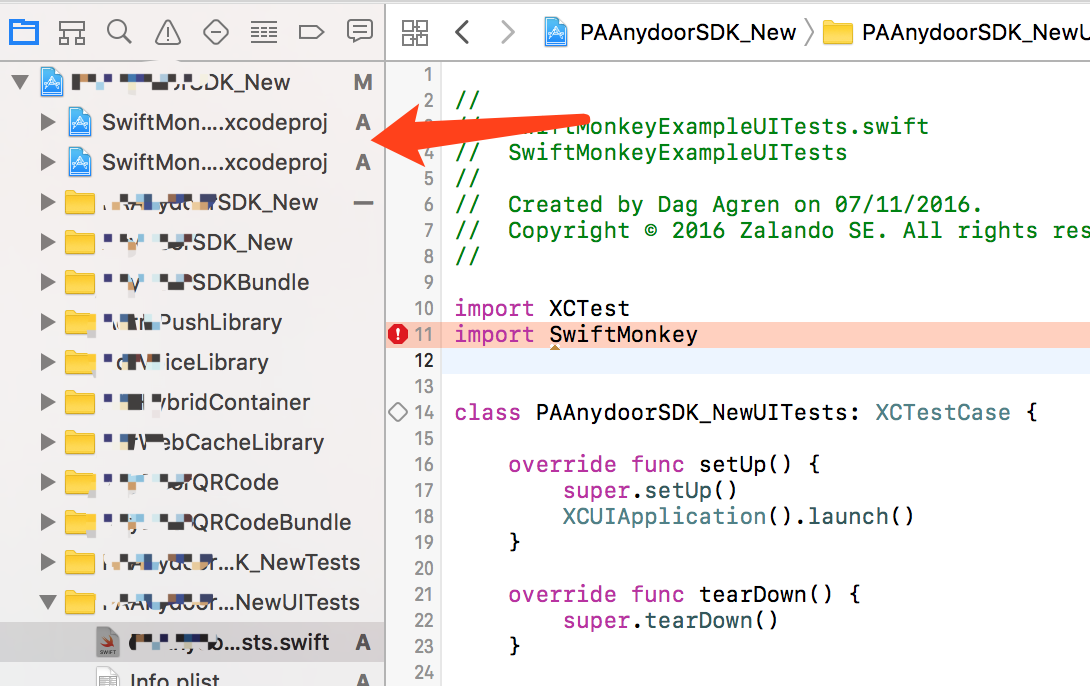Open the Breakpoint navigator tag icon
This screenshot has width=1090, height=686.
click(311, 32)
